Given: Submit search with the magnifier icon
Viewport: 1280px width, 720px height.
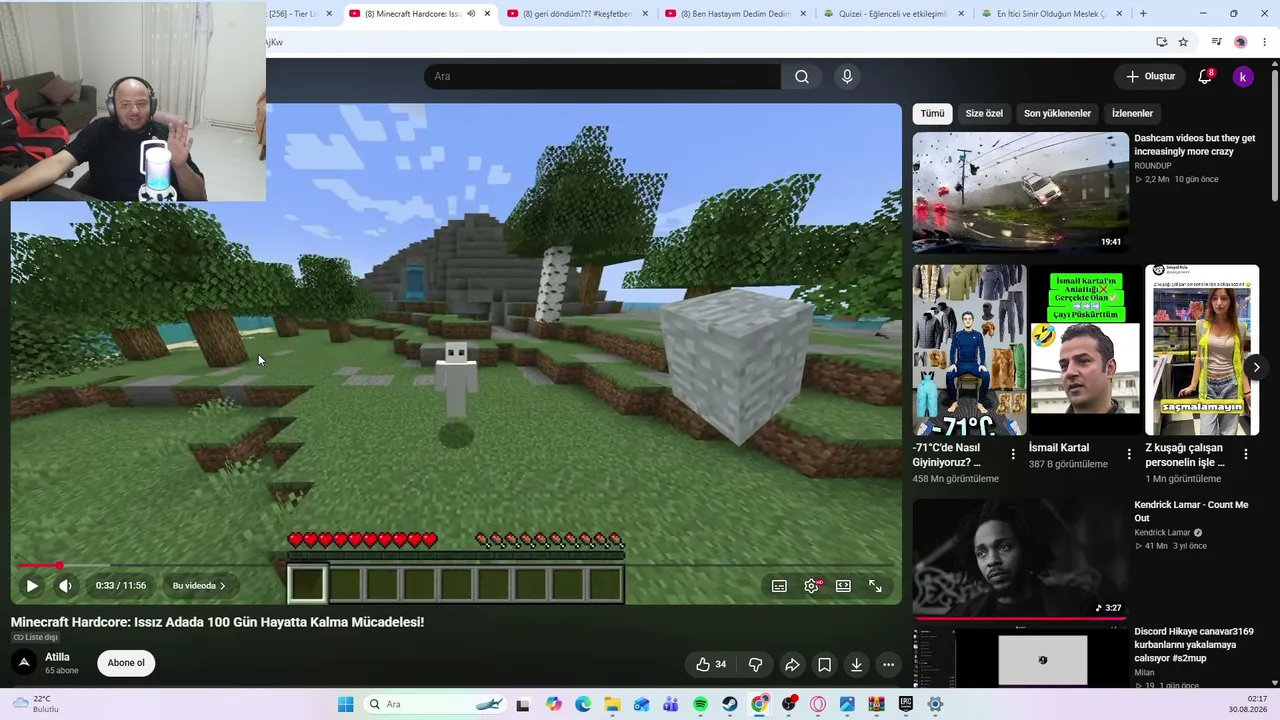Looking at the screenshot, I should tap(802, 76).
